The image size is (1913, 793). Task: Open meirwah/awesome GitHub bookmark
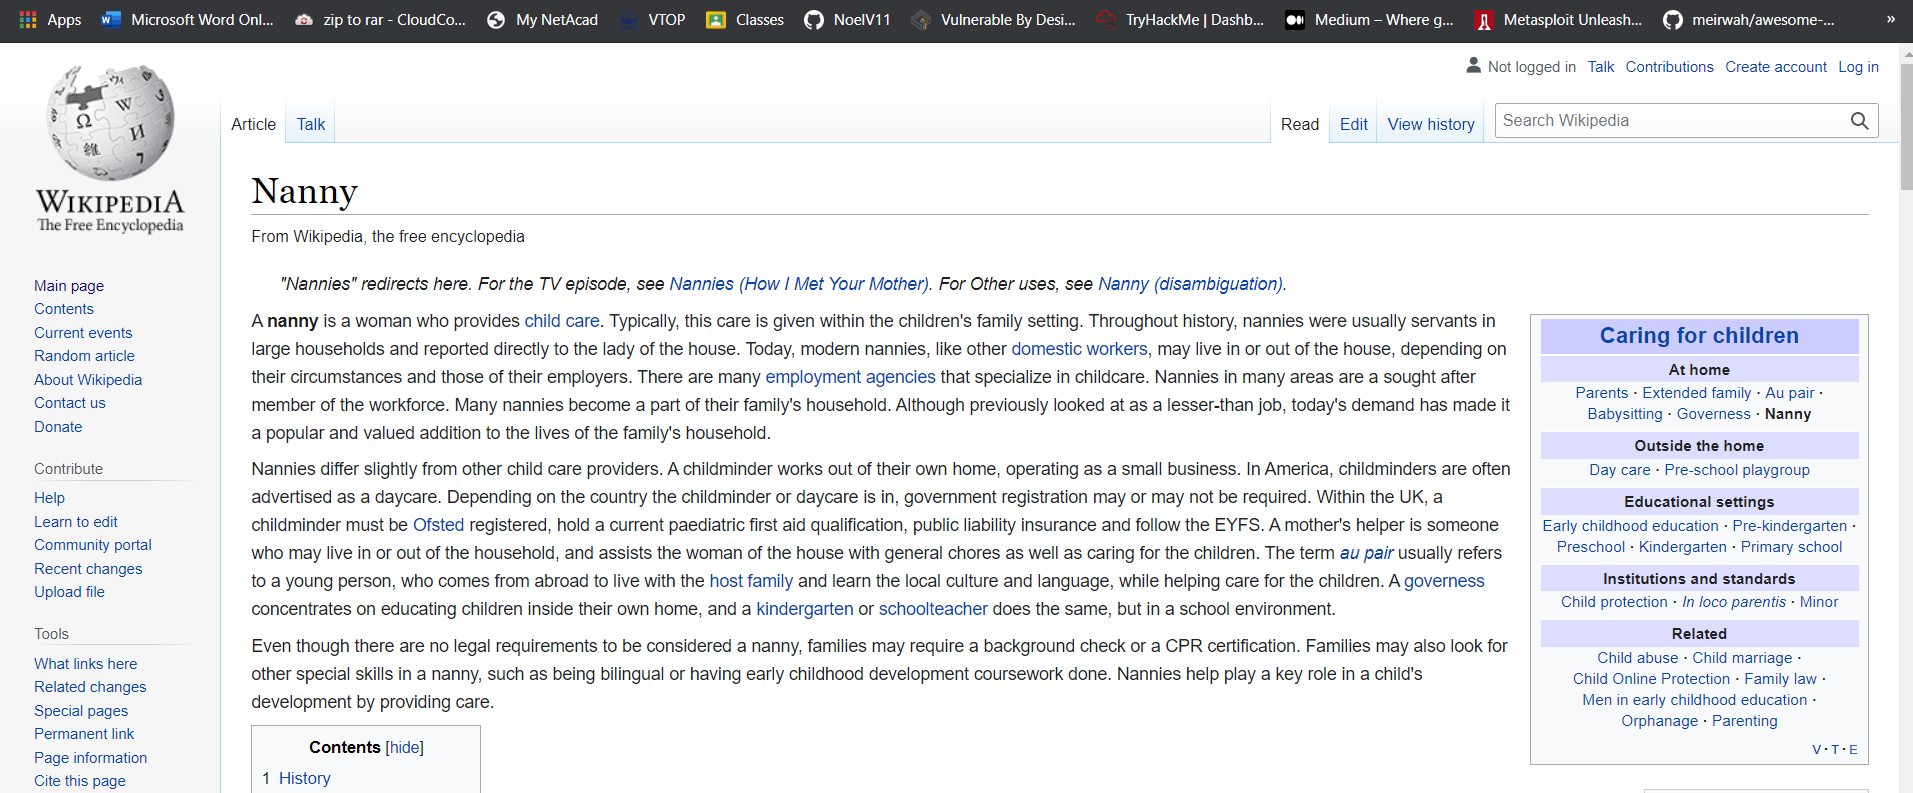1748,19
